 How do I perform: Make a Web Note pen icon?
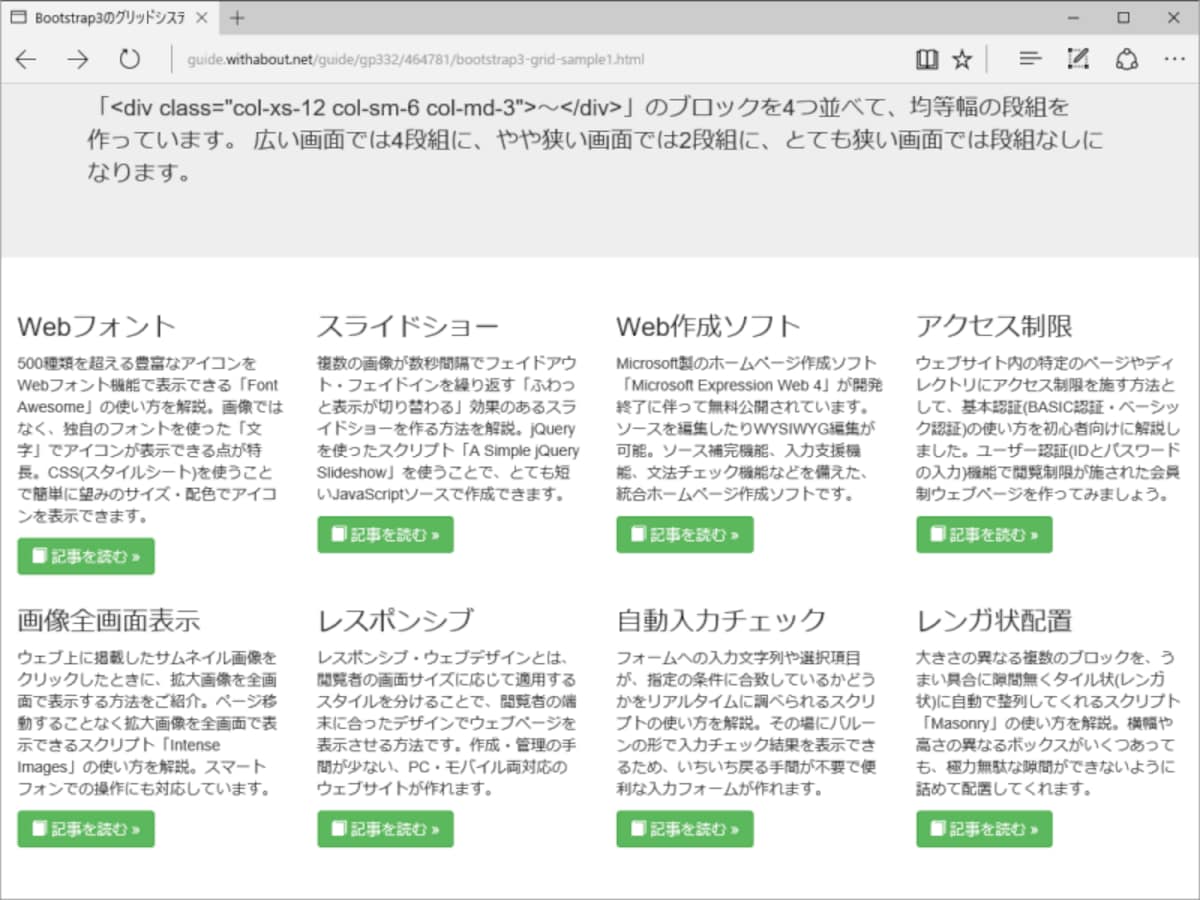point(1078,60)
